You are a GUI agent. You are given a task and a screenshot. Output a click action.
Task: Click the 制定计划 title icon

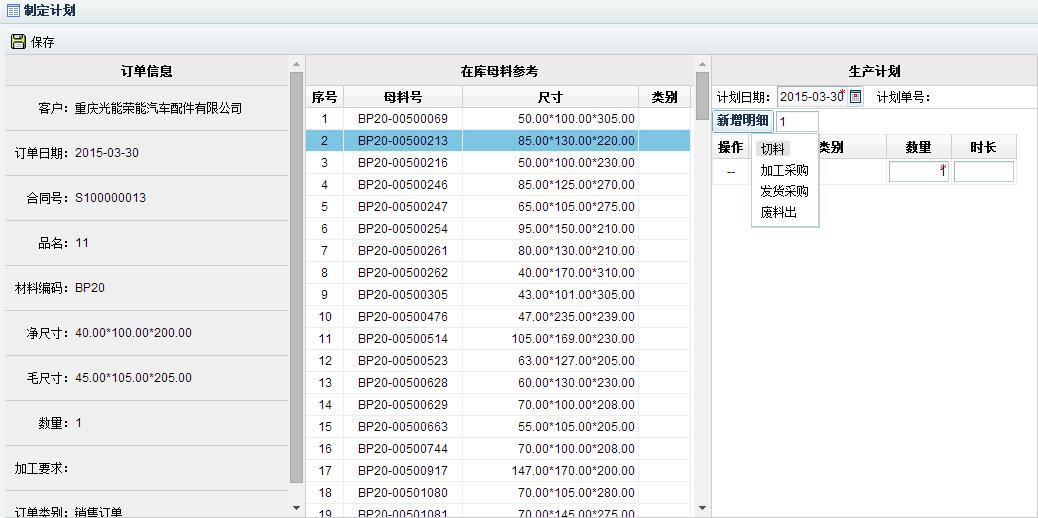click(13, 11)
